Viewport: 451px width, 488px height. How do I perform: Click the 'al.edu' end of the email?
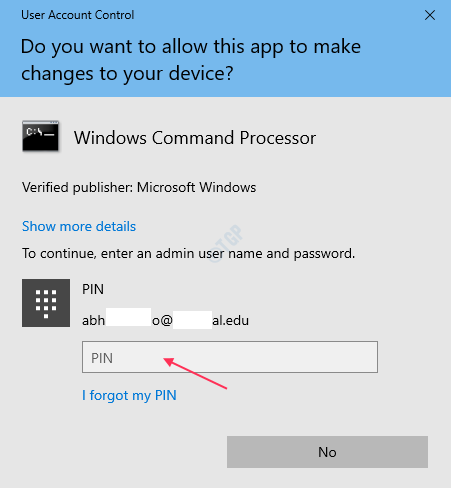(x=231, y=320)
